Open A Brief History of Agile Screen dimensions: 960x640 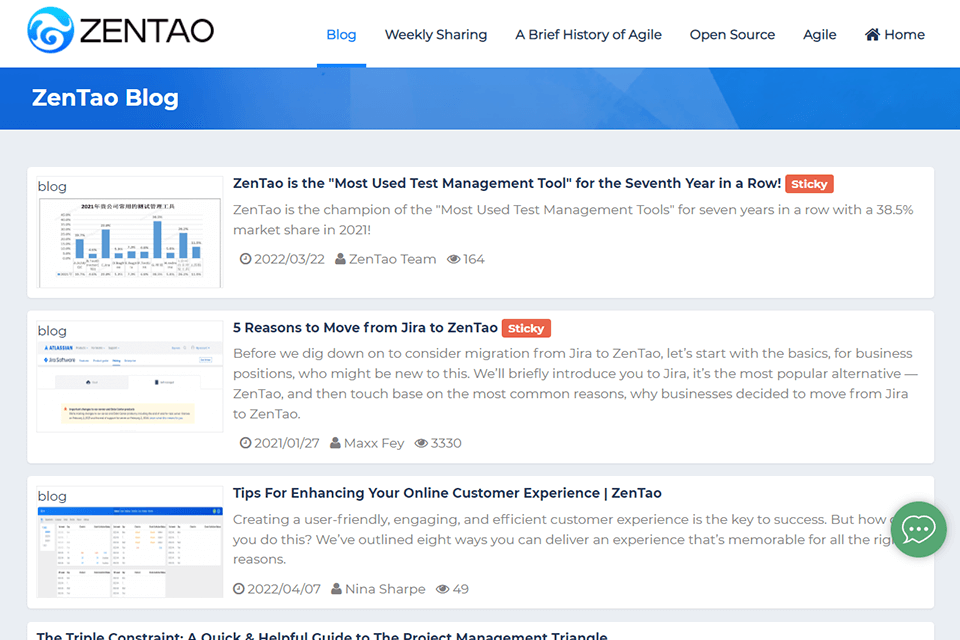[588, 34]
